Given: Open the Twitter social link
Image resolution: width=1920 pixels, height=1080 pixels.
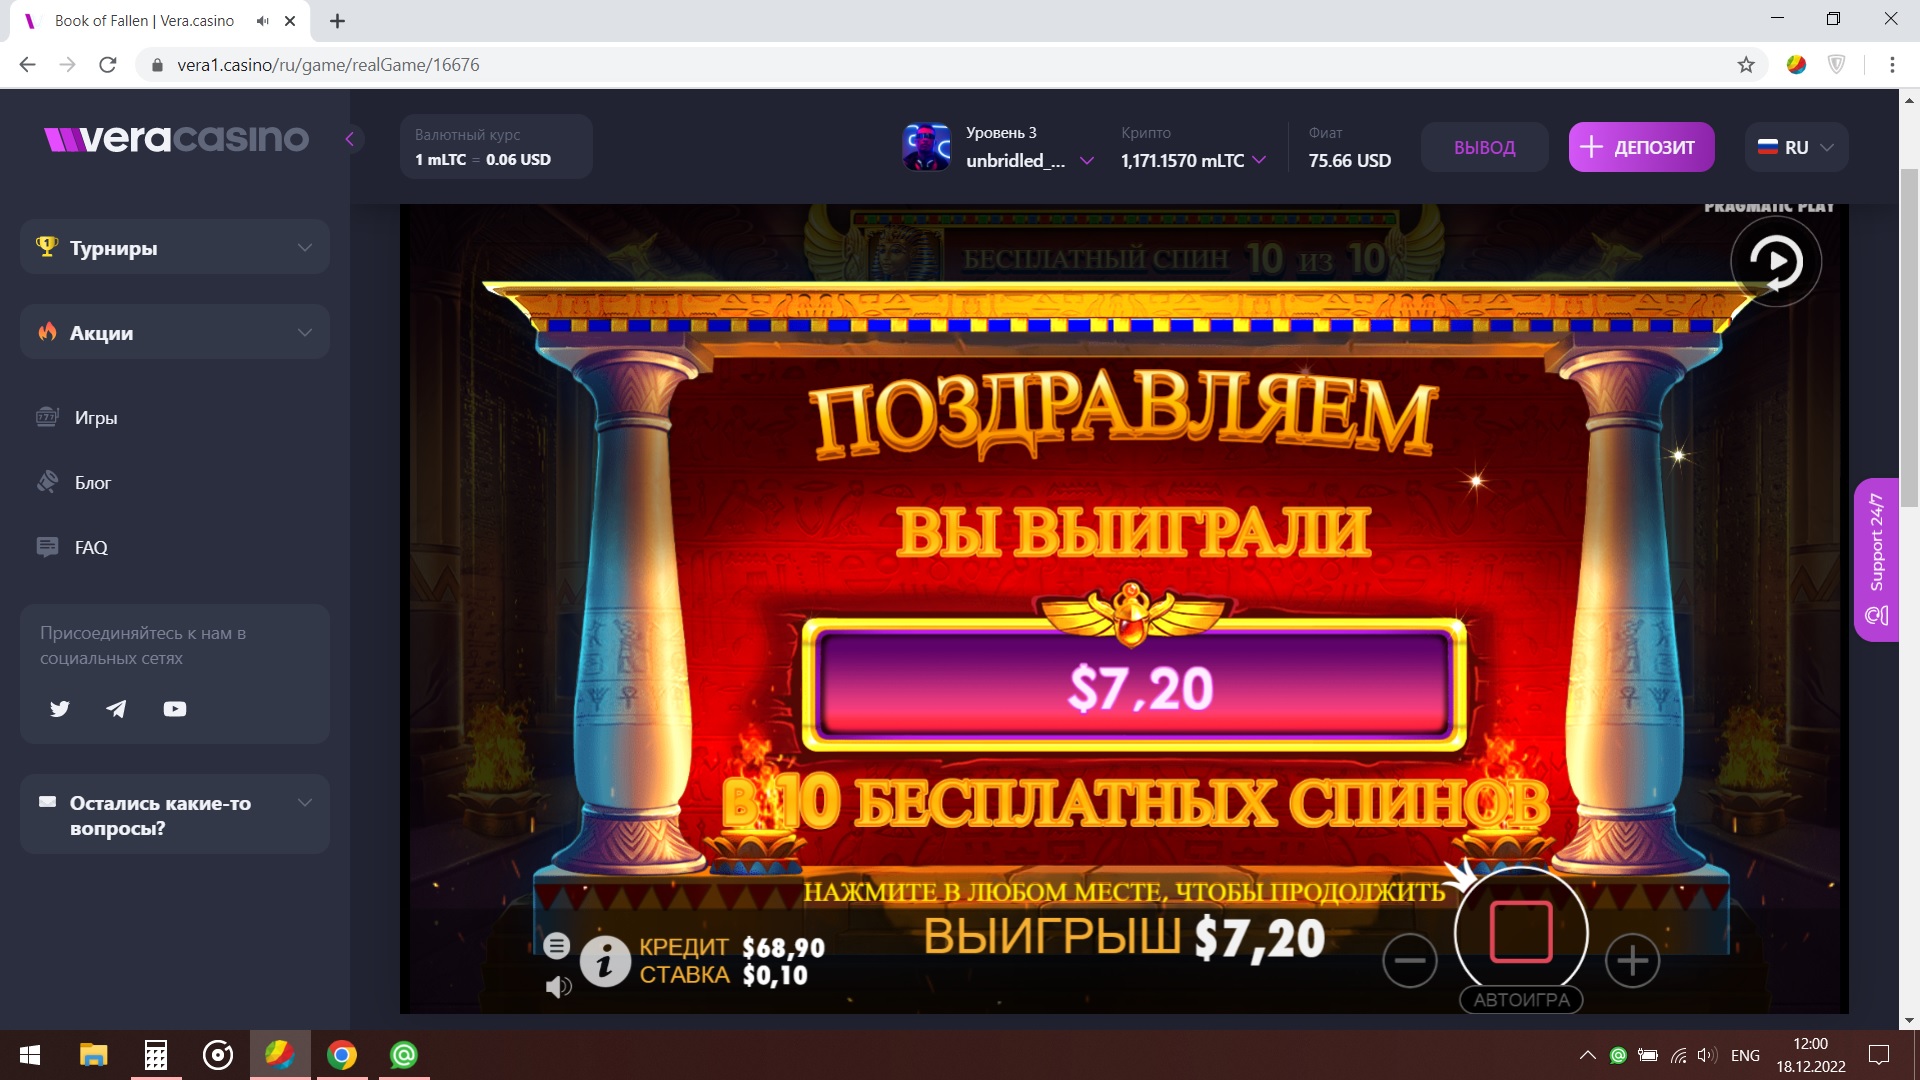Looking at the screenshot, I should coord(60,709).
